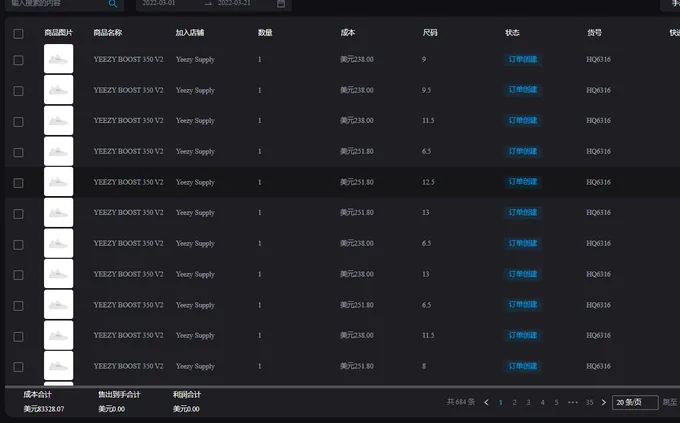
Task: Click the cost total 美元83328.07
Action: point(44,409)
